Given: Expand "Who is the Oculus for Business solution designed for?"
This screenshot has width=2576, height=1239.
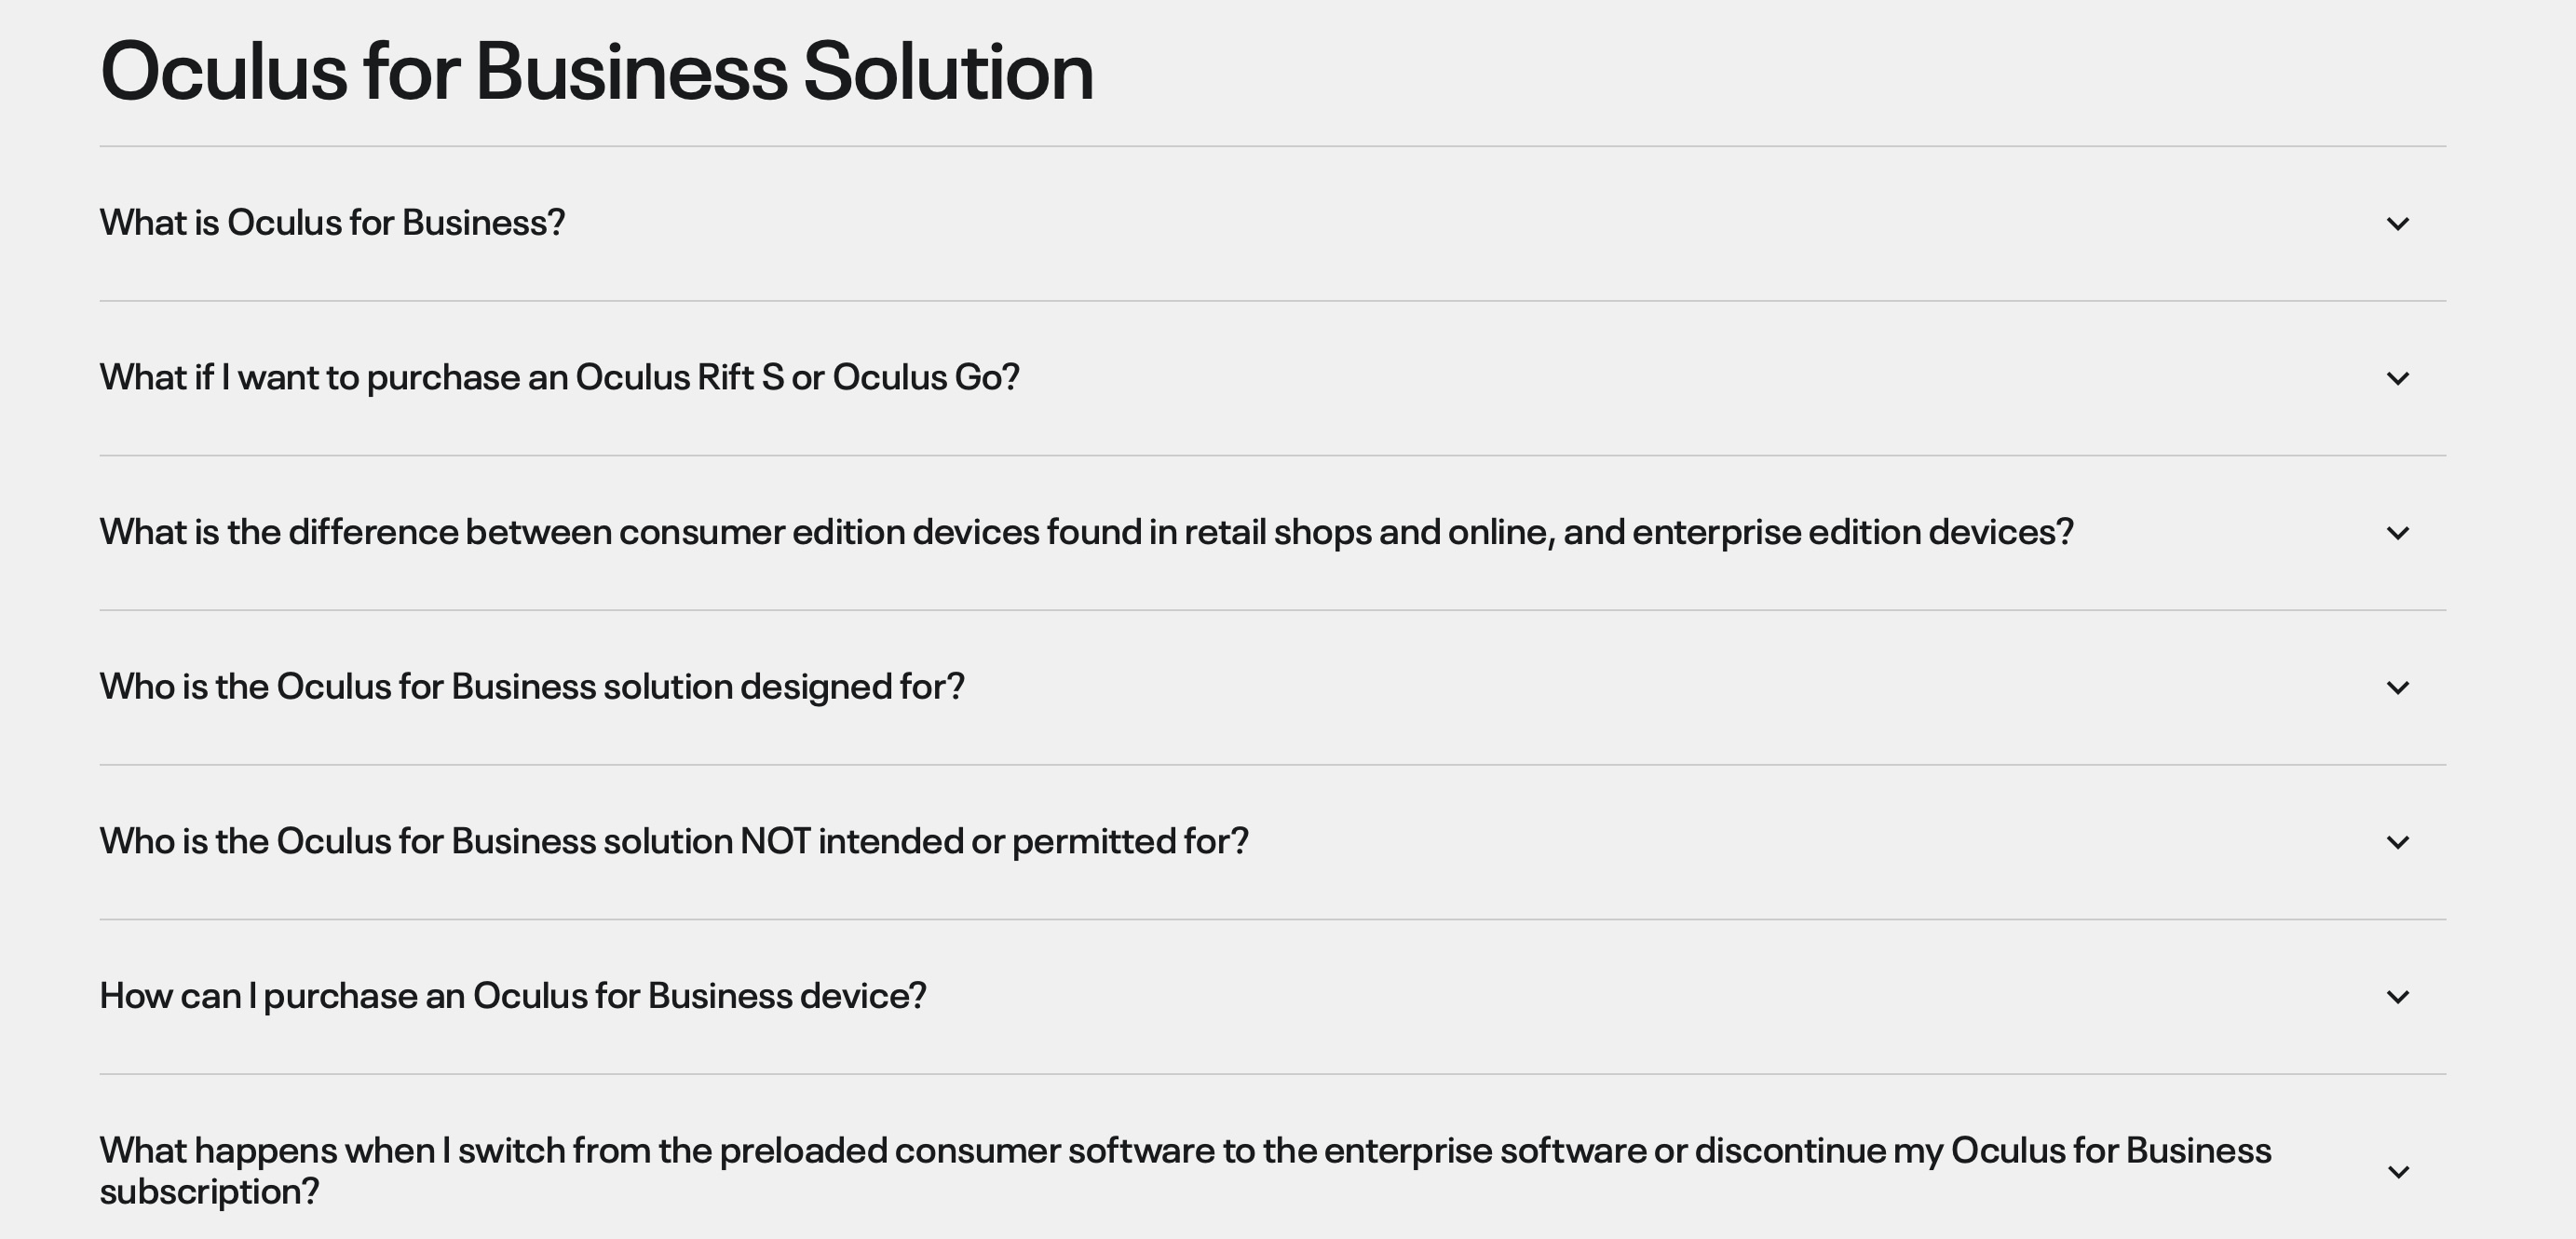Looking at the screenshot, I should click(2398, 686).
